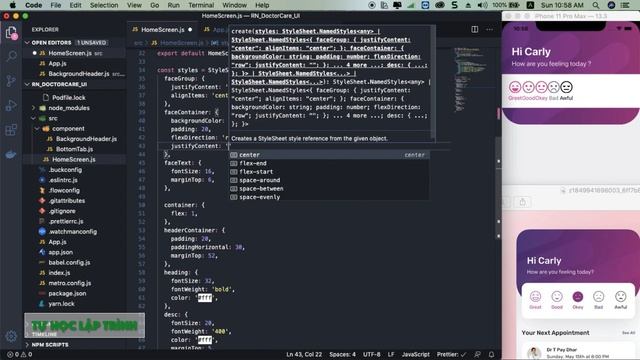This screenshot has height=360, width=640.
Task: Open the Go menu
Action: [x=155, y=5]
